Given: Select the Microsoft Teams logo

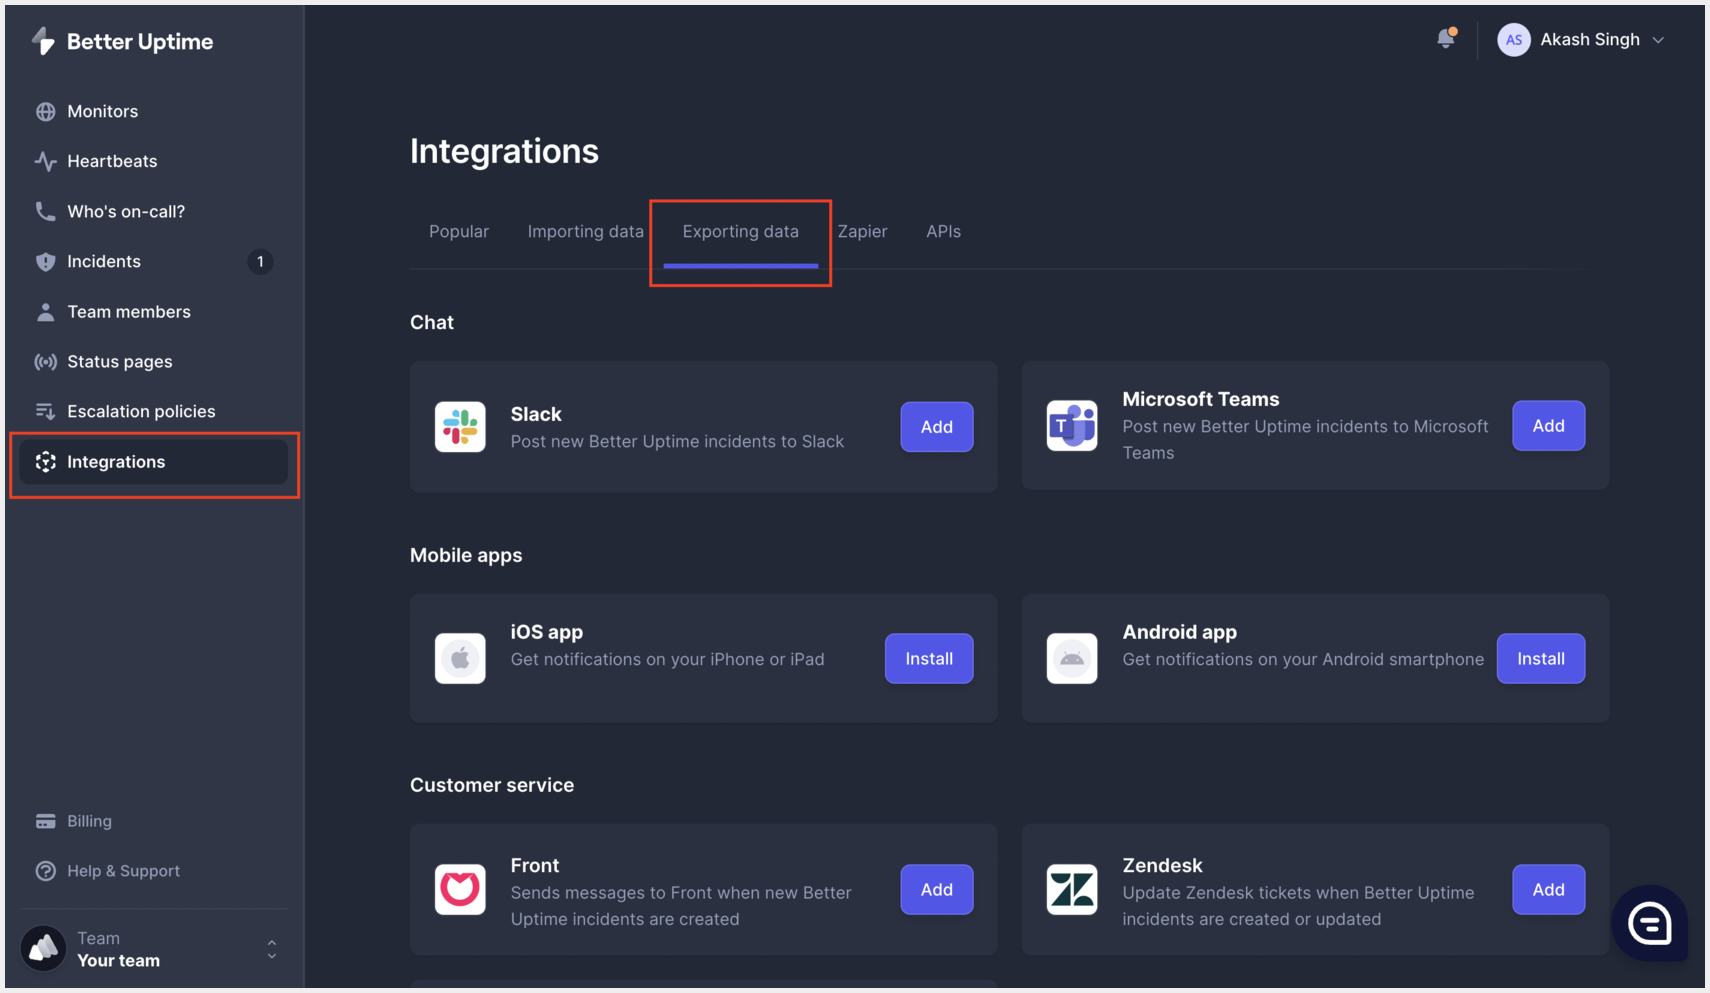Looking at the screenshot, I should click(1071, 425).
